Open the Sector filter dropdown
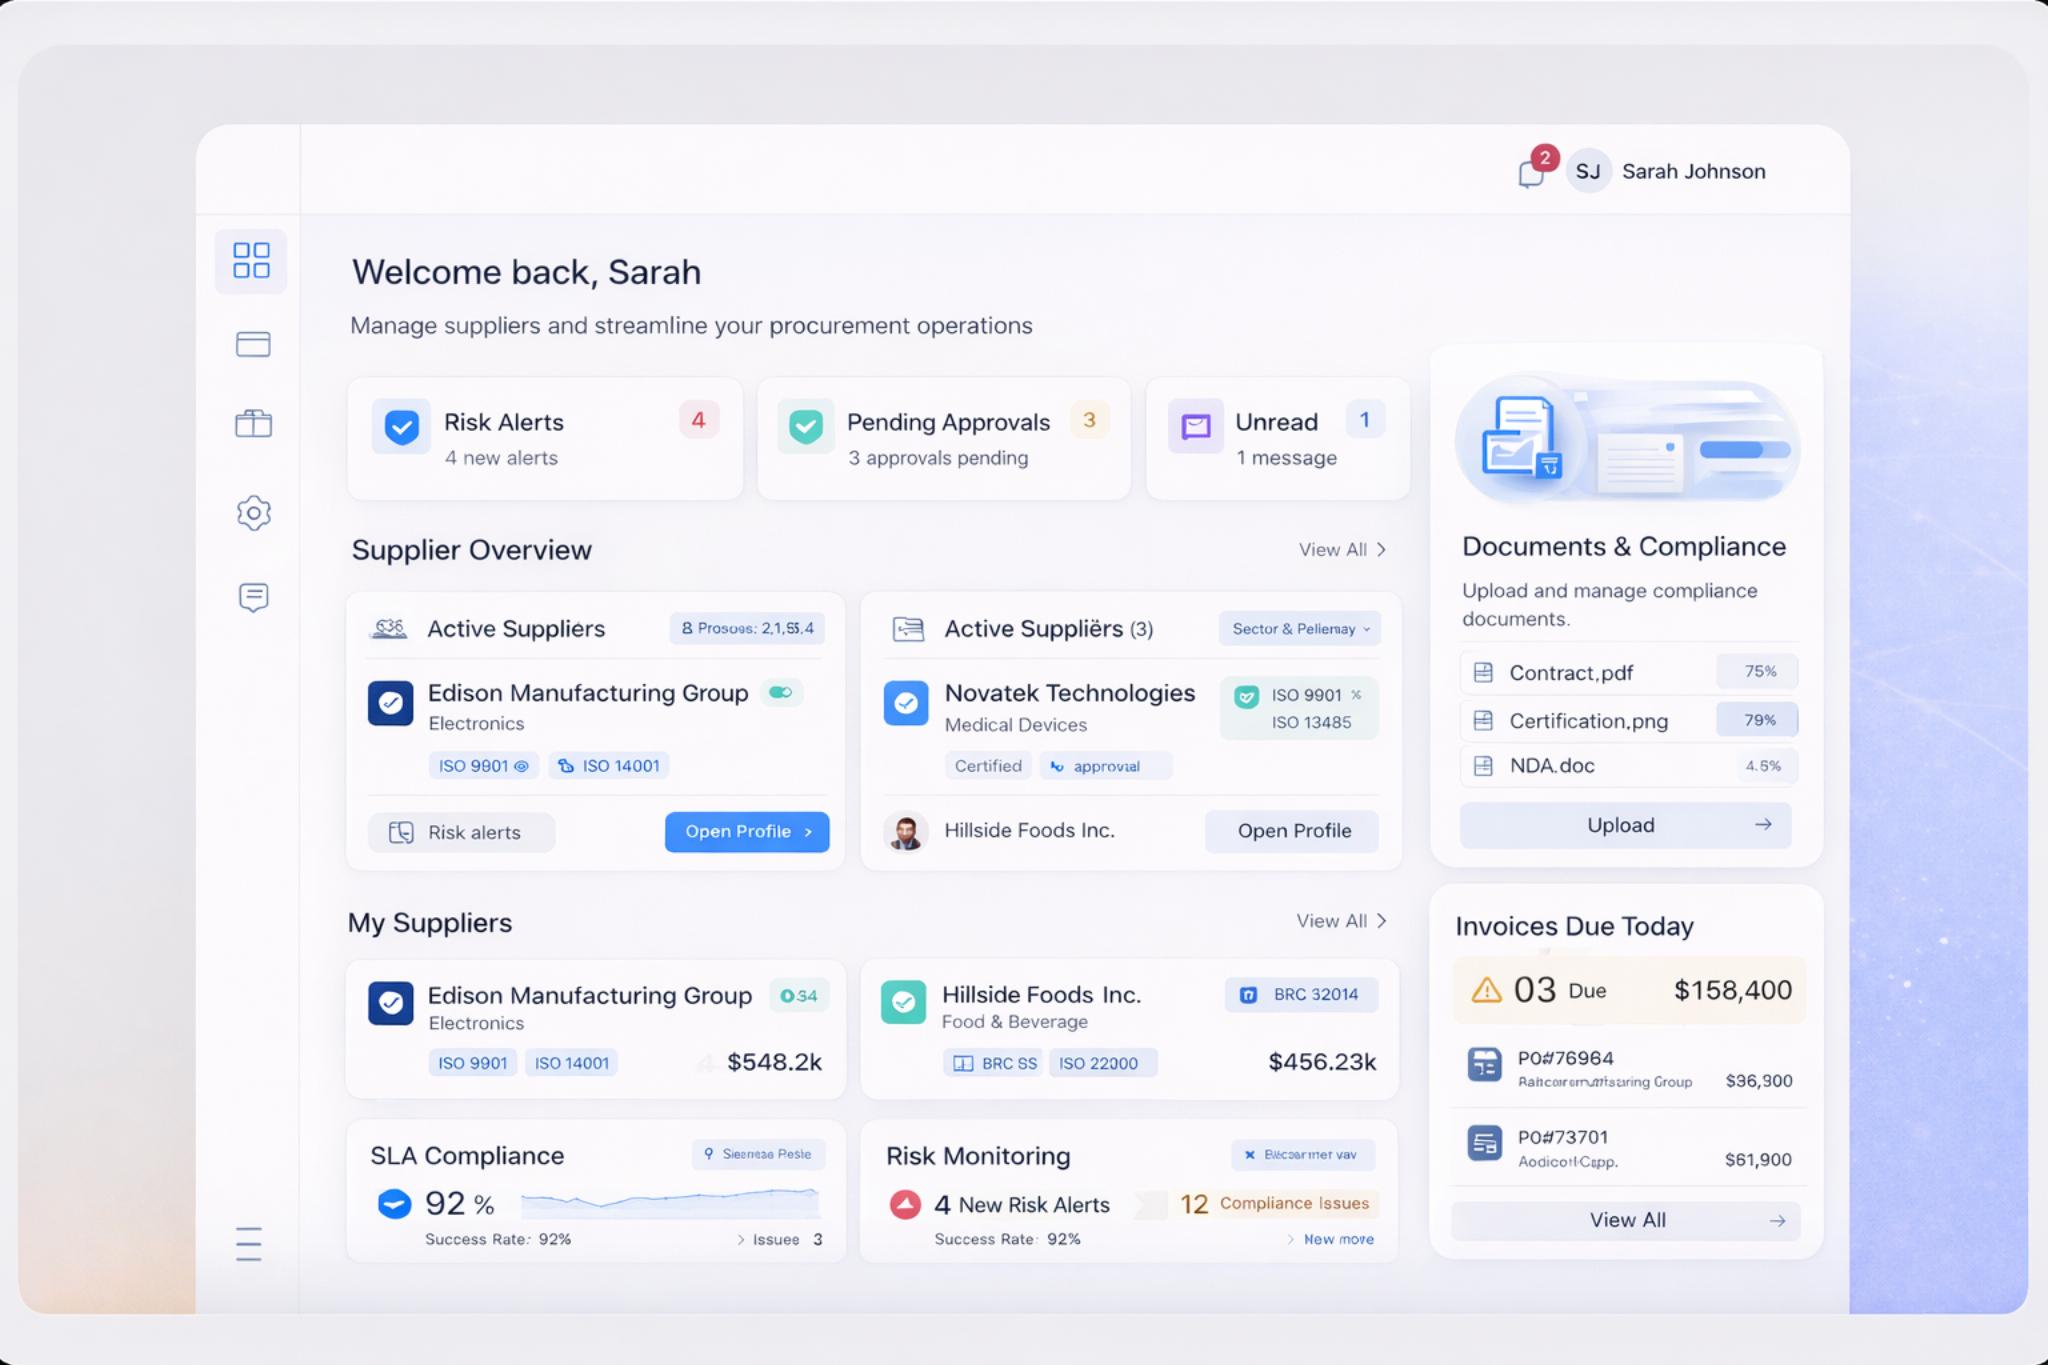The height and width of the screenshot is (1365, 2048). coord(1298,629)
